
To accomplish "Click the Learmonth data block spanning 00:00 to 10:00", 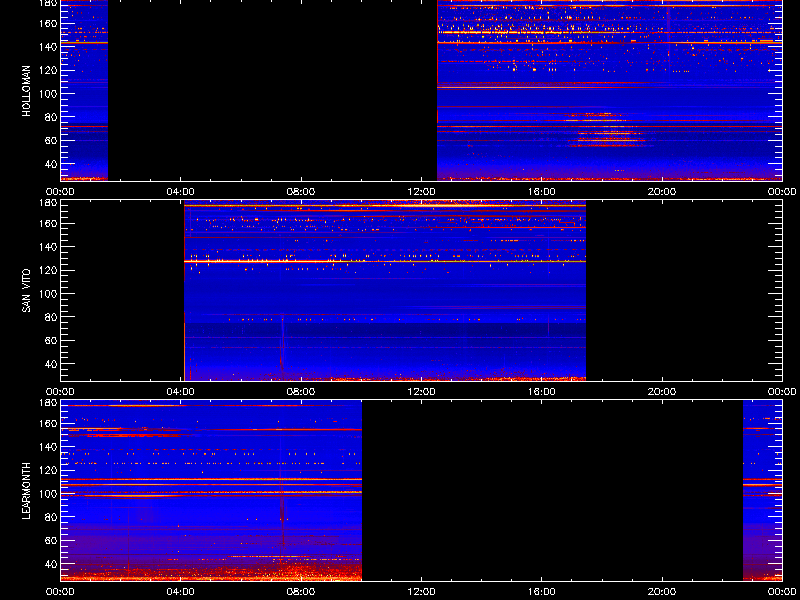I will coord(211,491).
